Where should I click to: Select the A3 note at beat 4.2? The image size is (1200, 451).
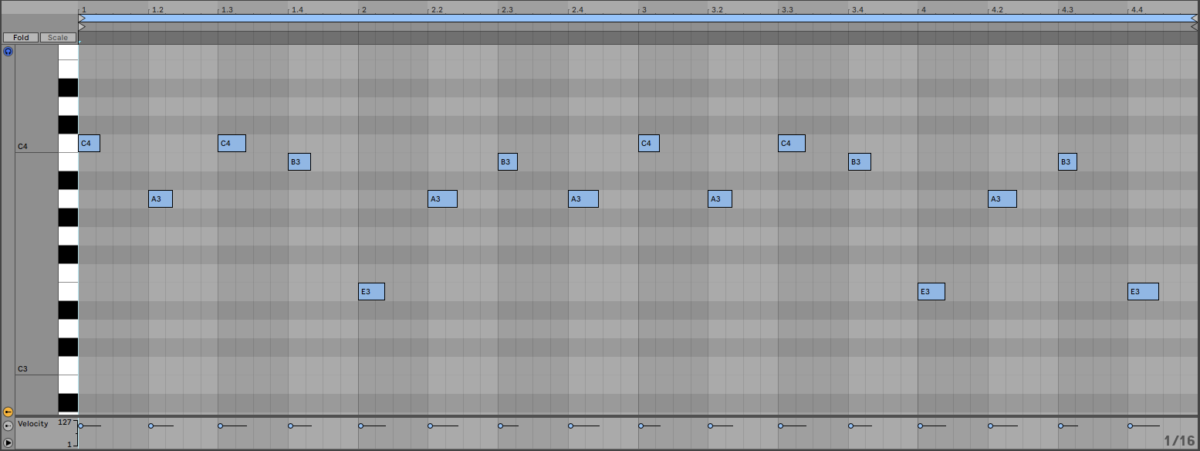point(1002,199)
